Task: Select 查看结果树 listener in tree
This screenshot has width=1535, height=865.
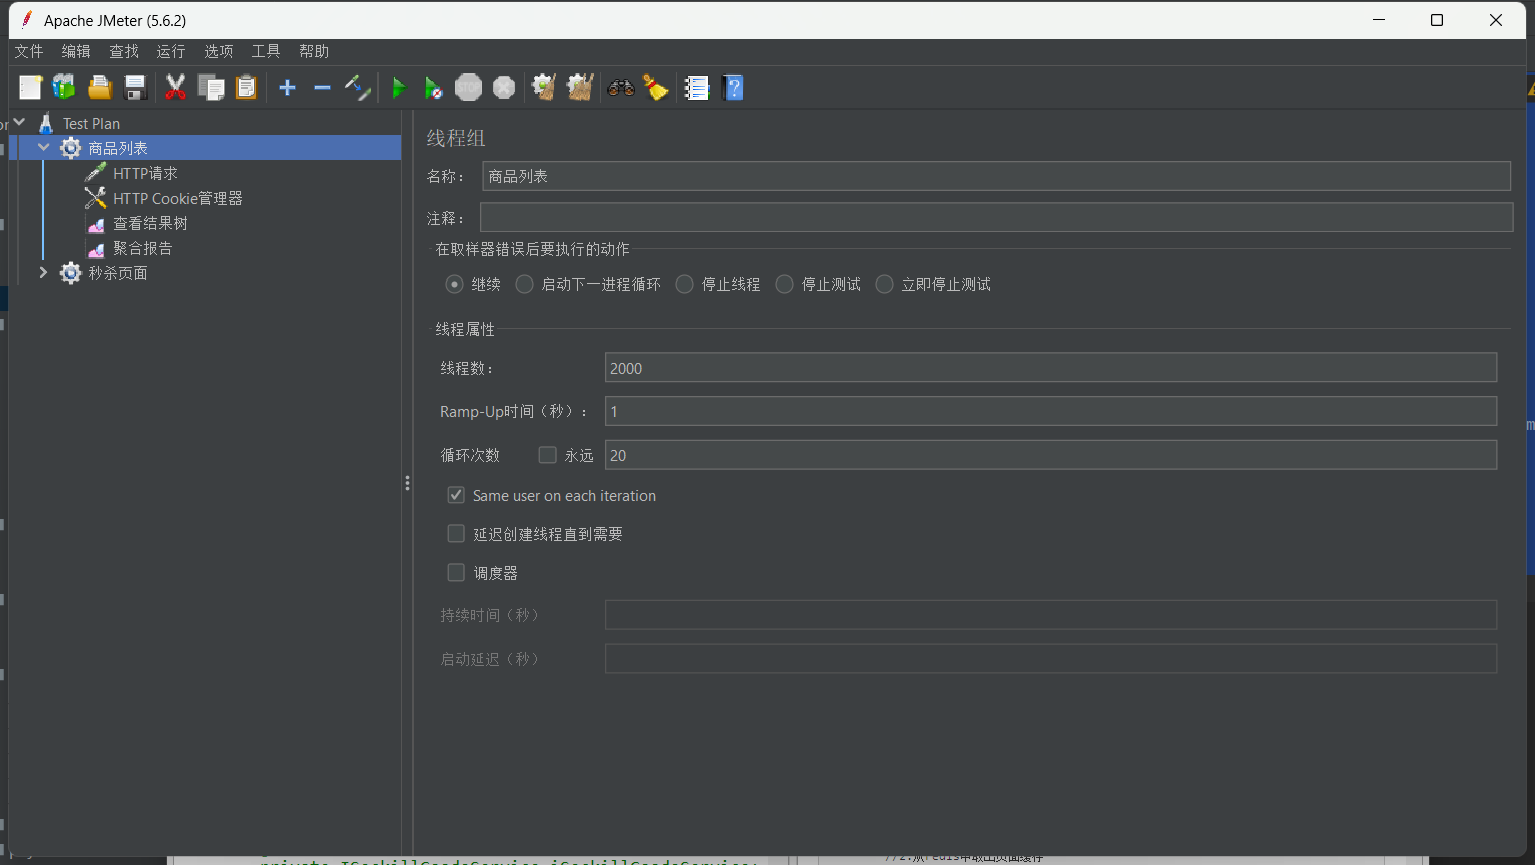Action: (x=150, y=223)
